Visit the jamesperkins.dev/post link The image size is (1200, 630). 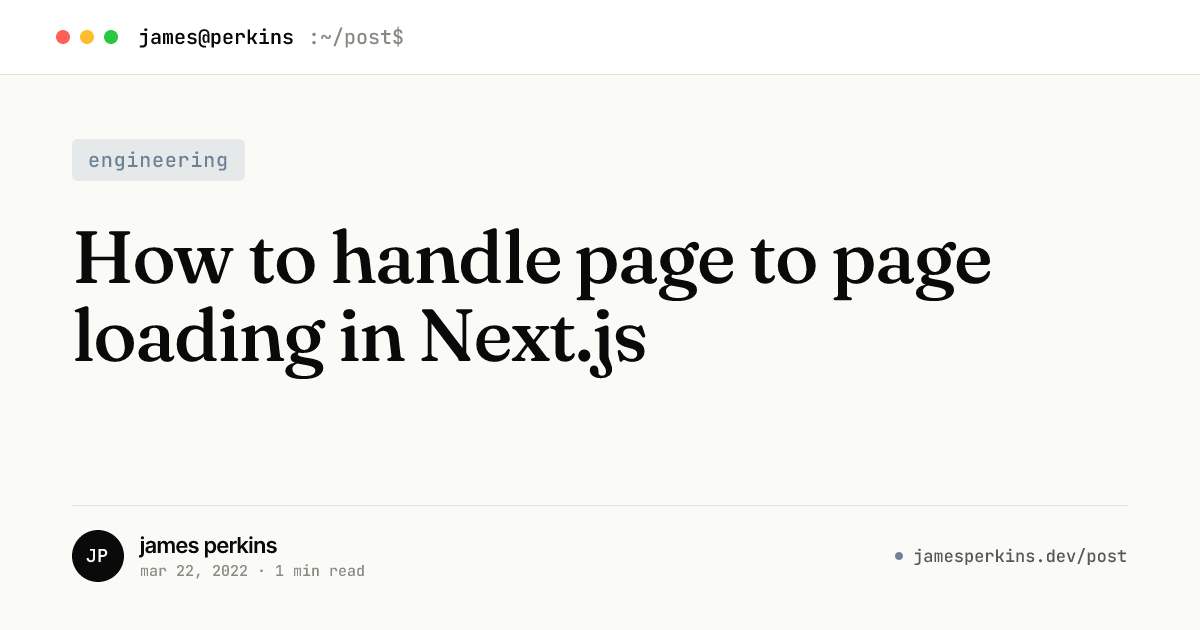pyautogui.click(x=1020, y=556)
